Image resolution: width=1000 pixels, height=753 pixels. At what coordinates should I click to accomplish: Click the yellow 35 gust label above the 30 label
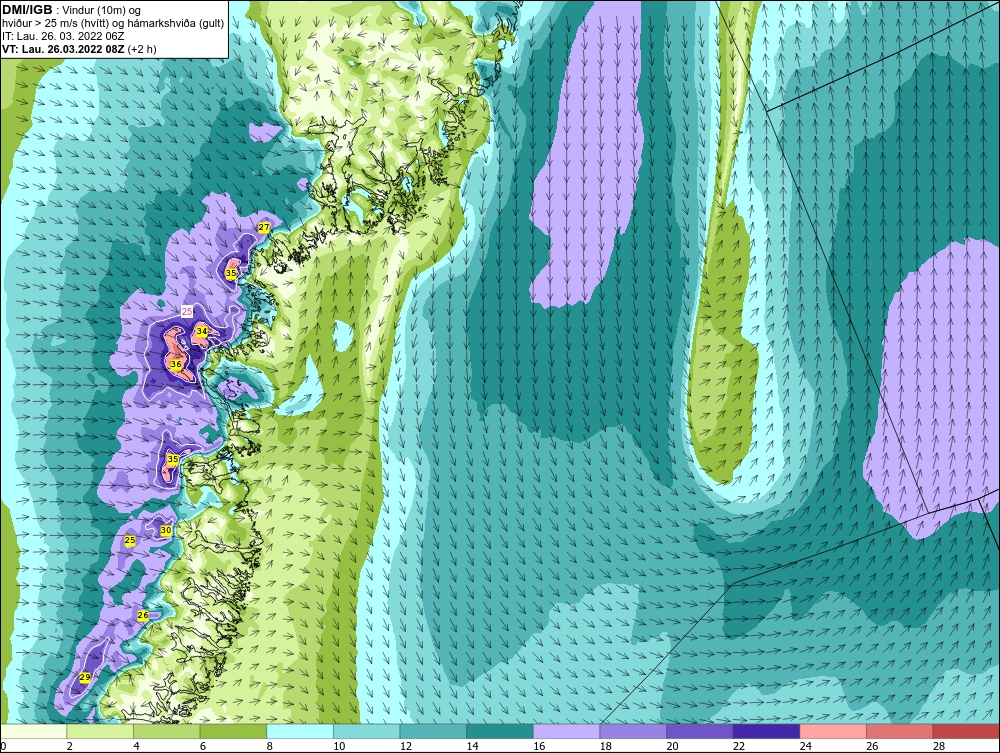[x=173, y=459]
